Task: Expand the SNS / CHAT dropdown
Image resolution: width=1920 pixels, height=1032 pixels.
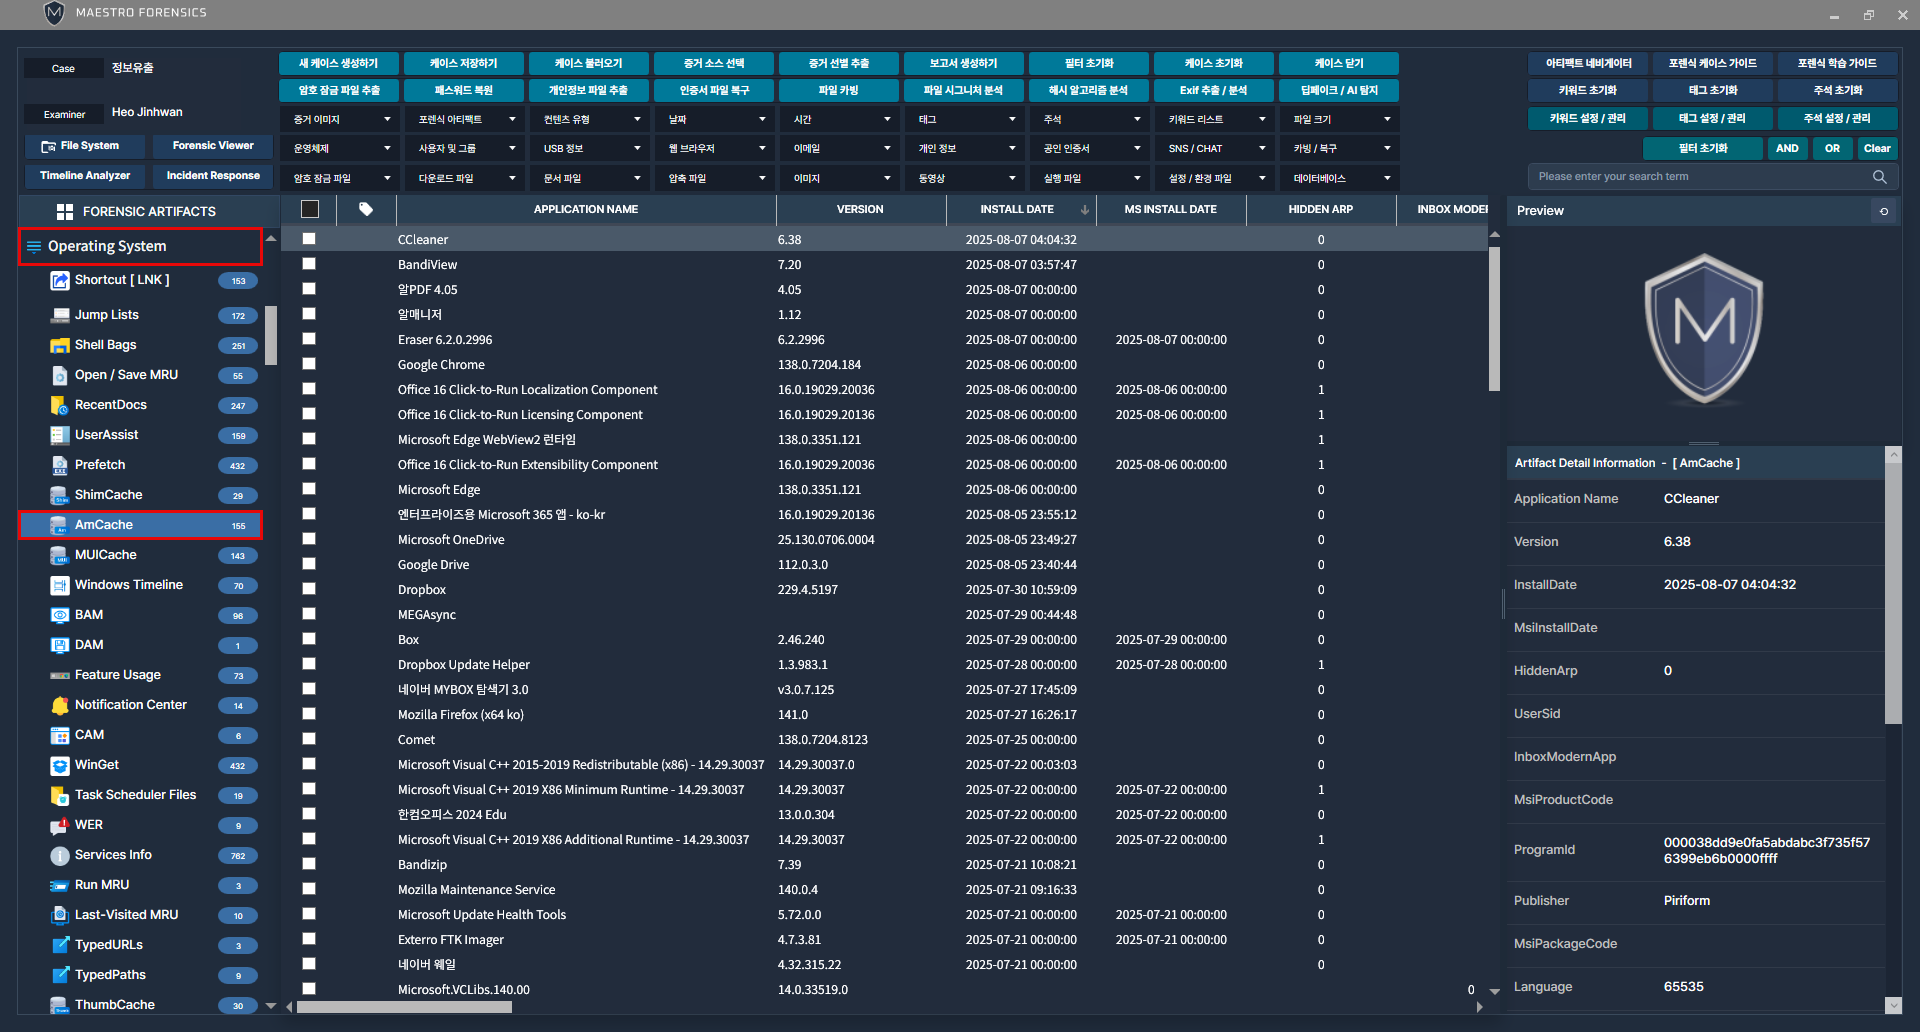Action: point(1215,149)
